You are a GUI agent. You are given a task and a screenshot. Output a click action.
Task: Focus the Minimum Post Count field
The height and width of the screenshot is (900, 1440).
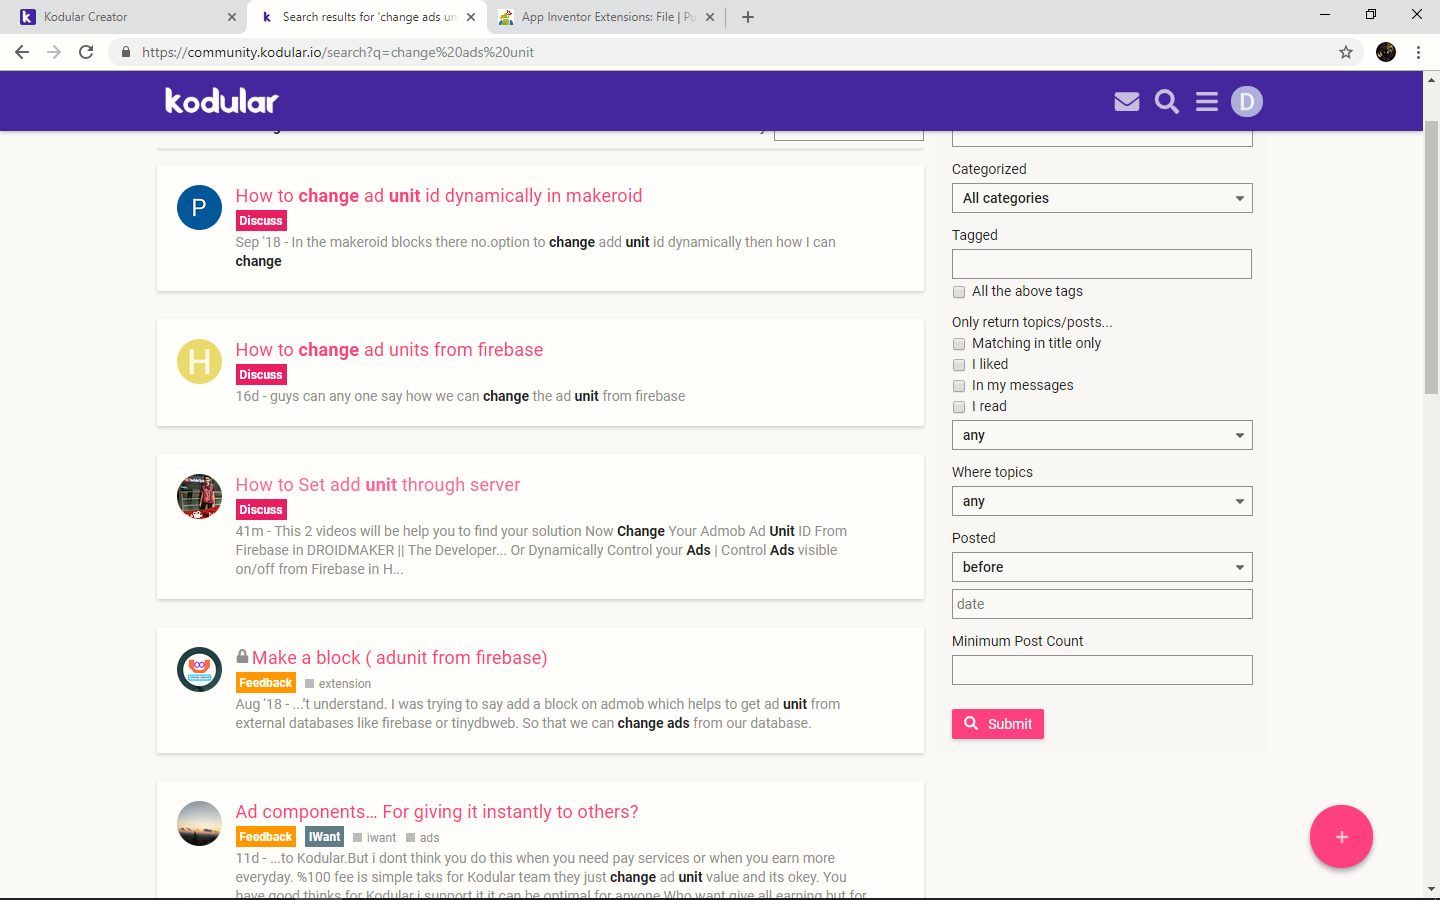[x=1102, y=670]
